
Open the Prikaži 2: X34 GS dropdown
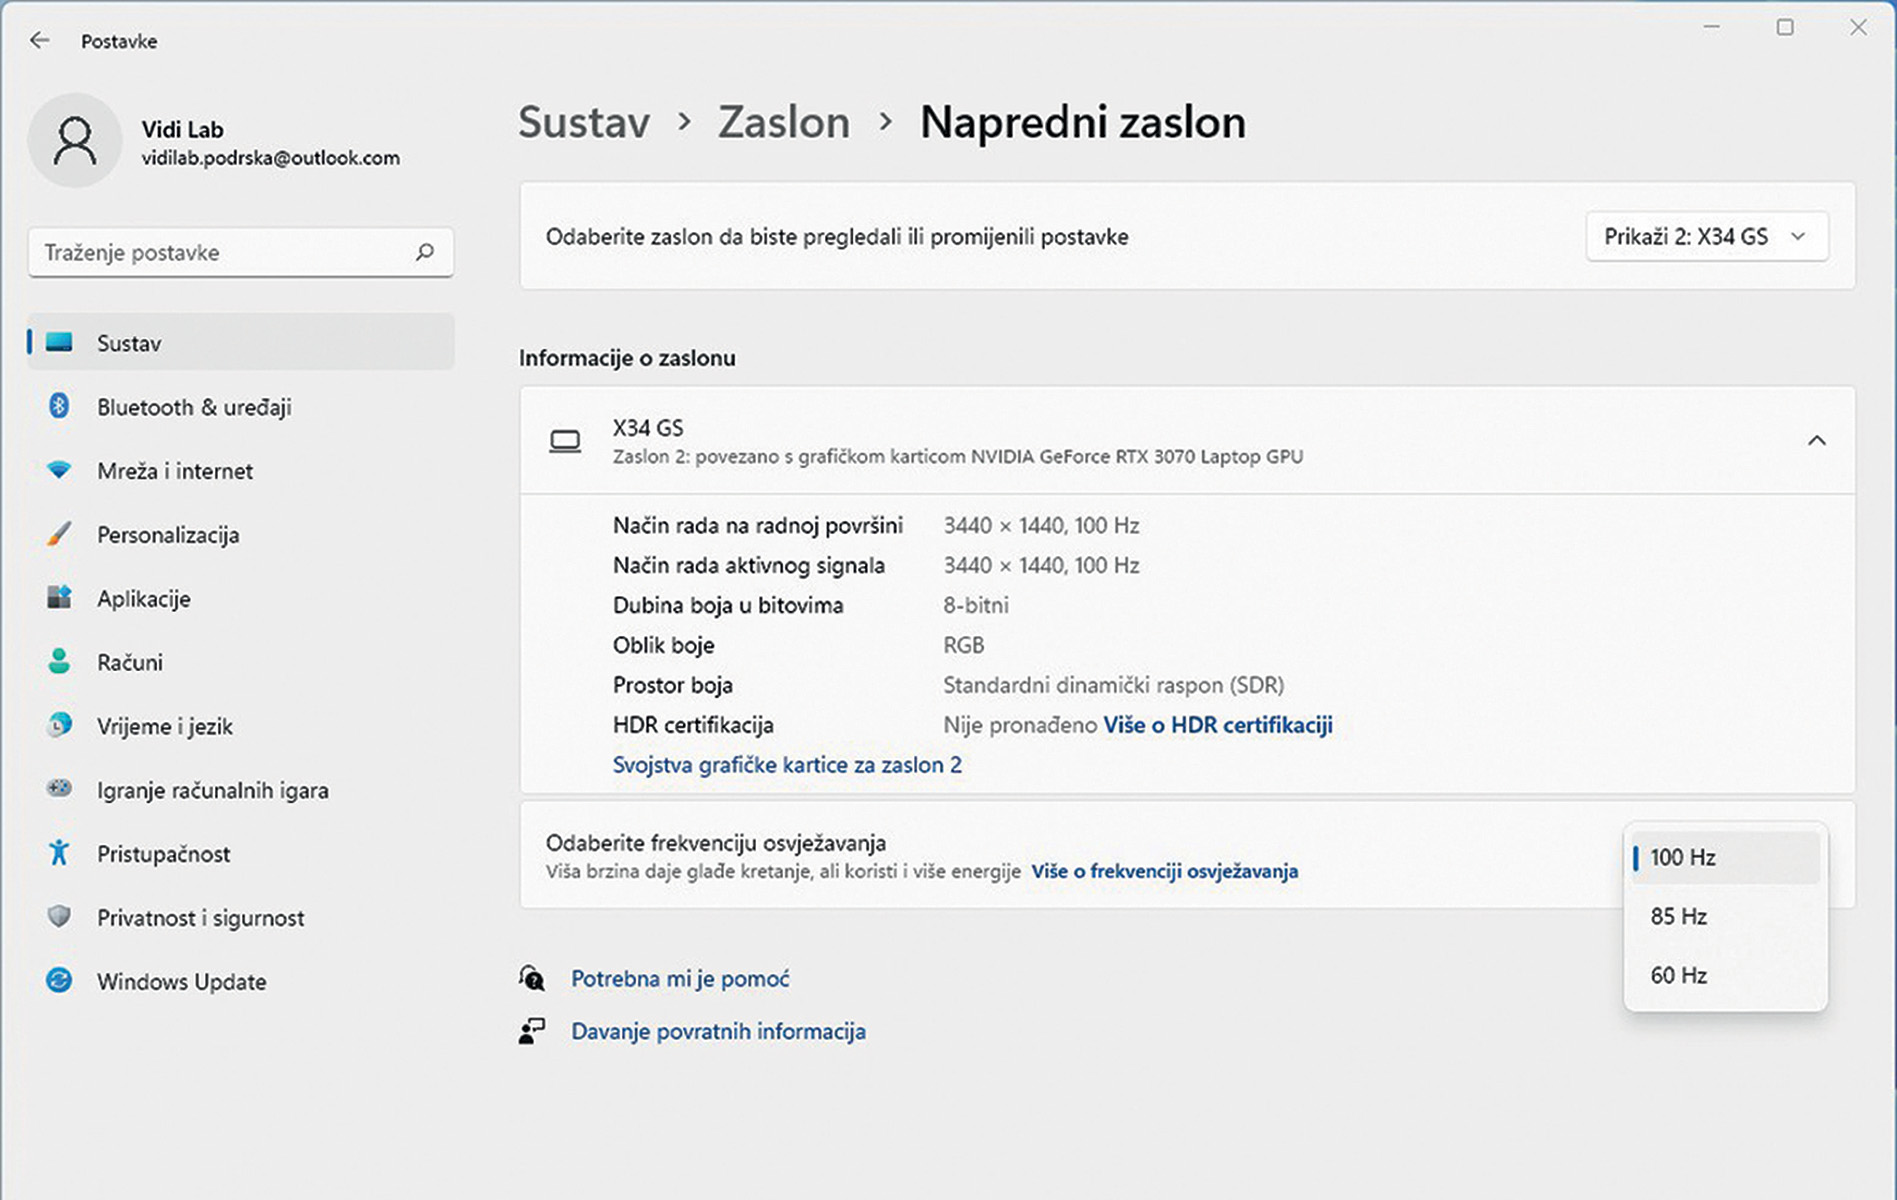point(1706,237)
